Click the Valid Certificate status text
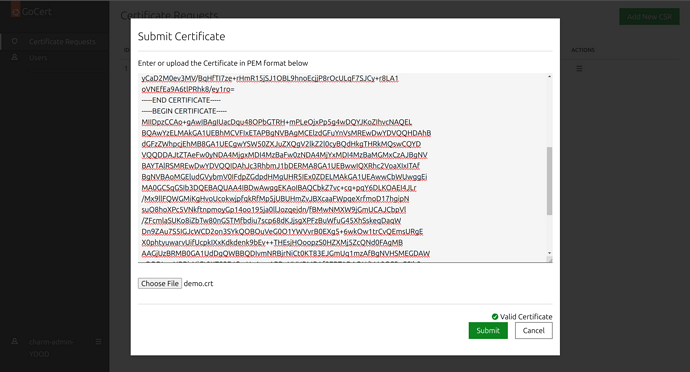This screenshot has height=372, width=690. coord(526,317)
